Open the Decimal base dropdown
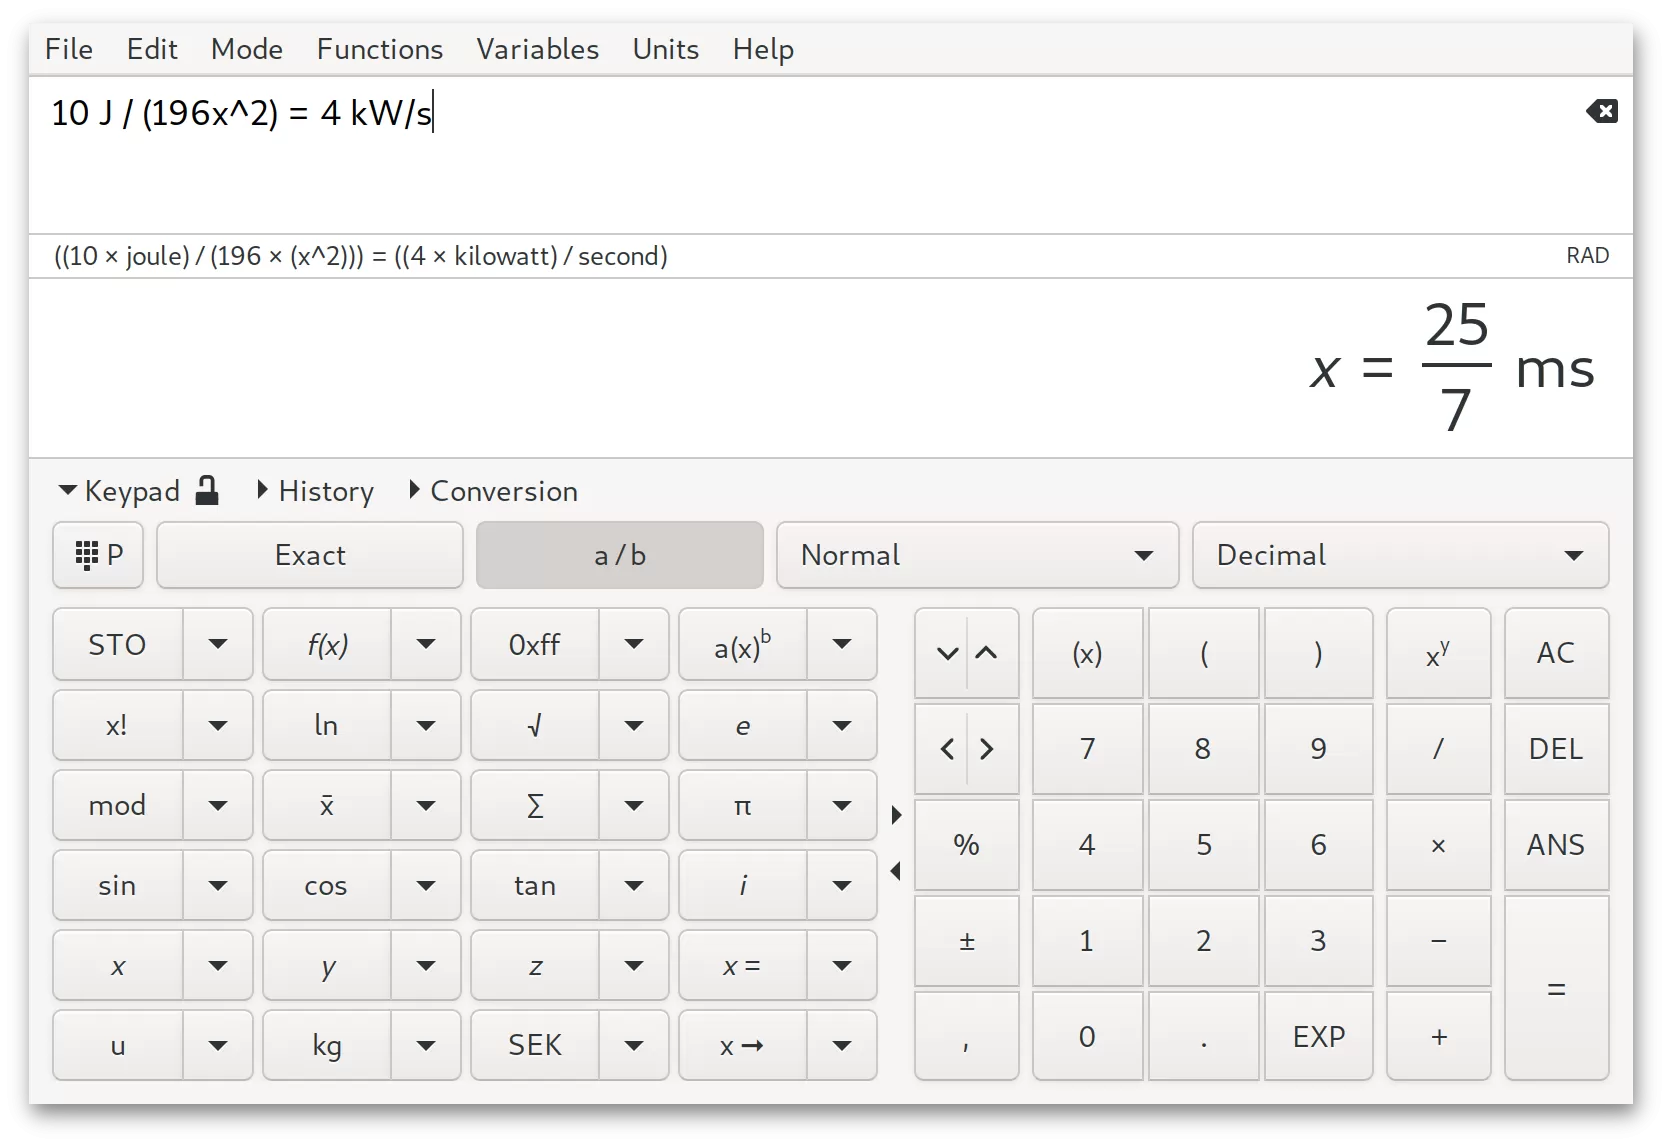 tap(1398, 555)
